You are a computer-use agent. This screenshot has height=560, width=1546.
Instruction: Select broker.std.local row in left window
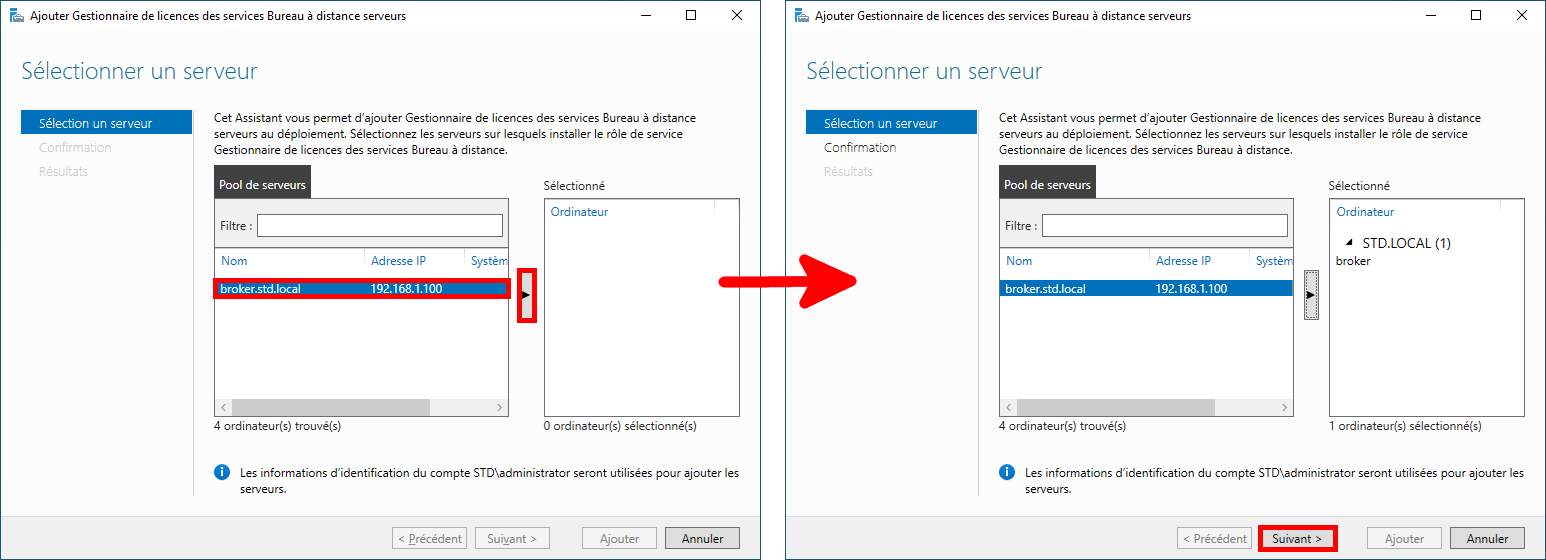pyautogui.click(x=362, y=289)
